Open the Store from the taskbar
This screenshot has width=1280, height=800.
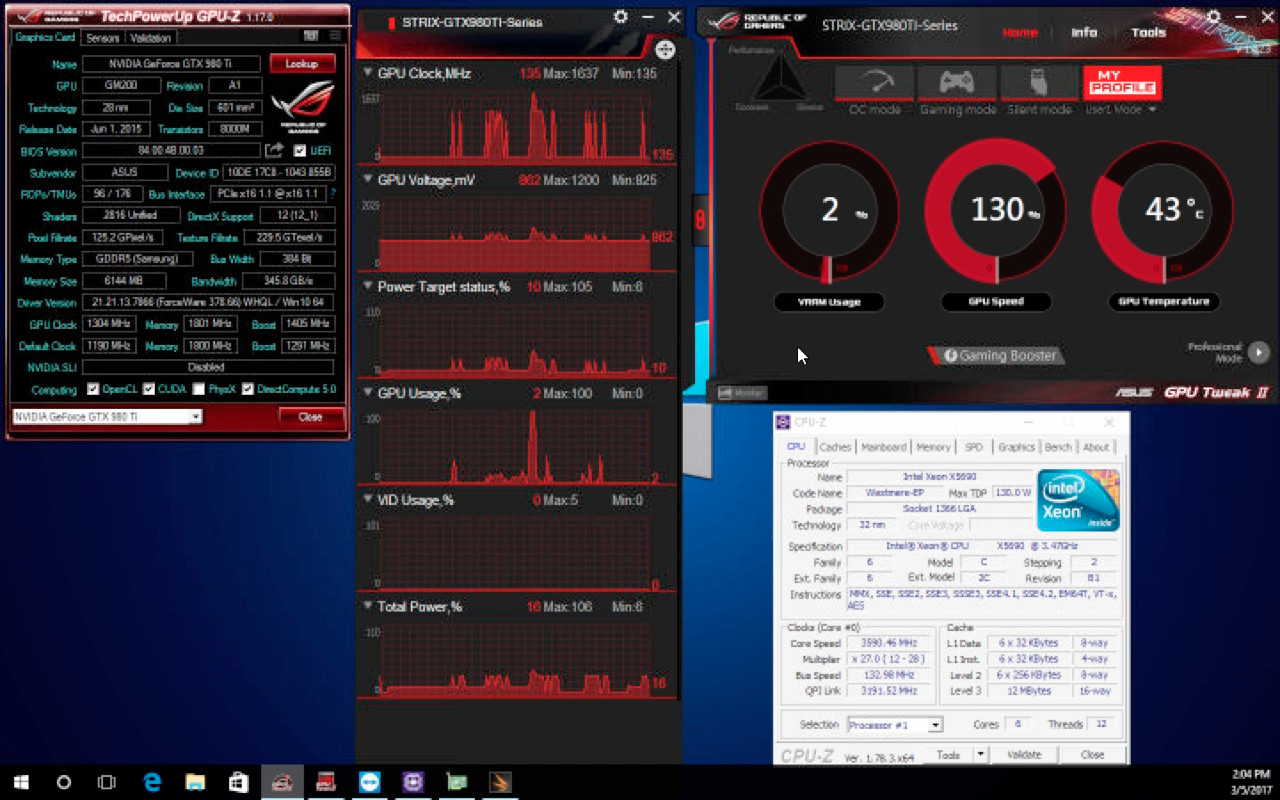238,782
